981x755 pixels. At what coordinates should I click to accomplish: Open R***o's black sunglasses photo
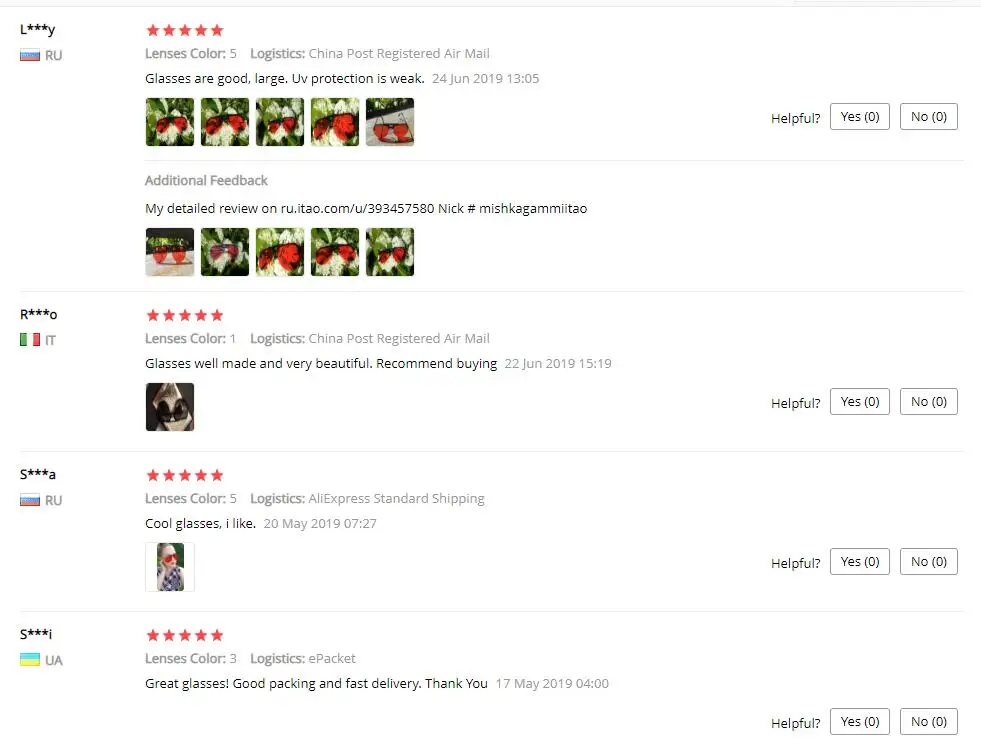point(170,407)
